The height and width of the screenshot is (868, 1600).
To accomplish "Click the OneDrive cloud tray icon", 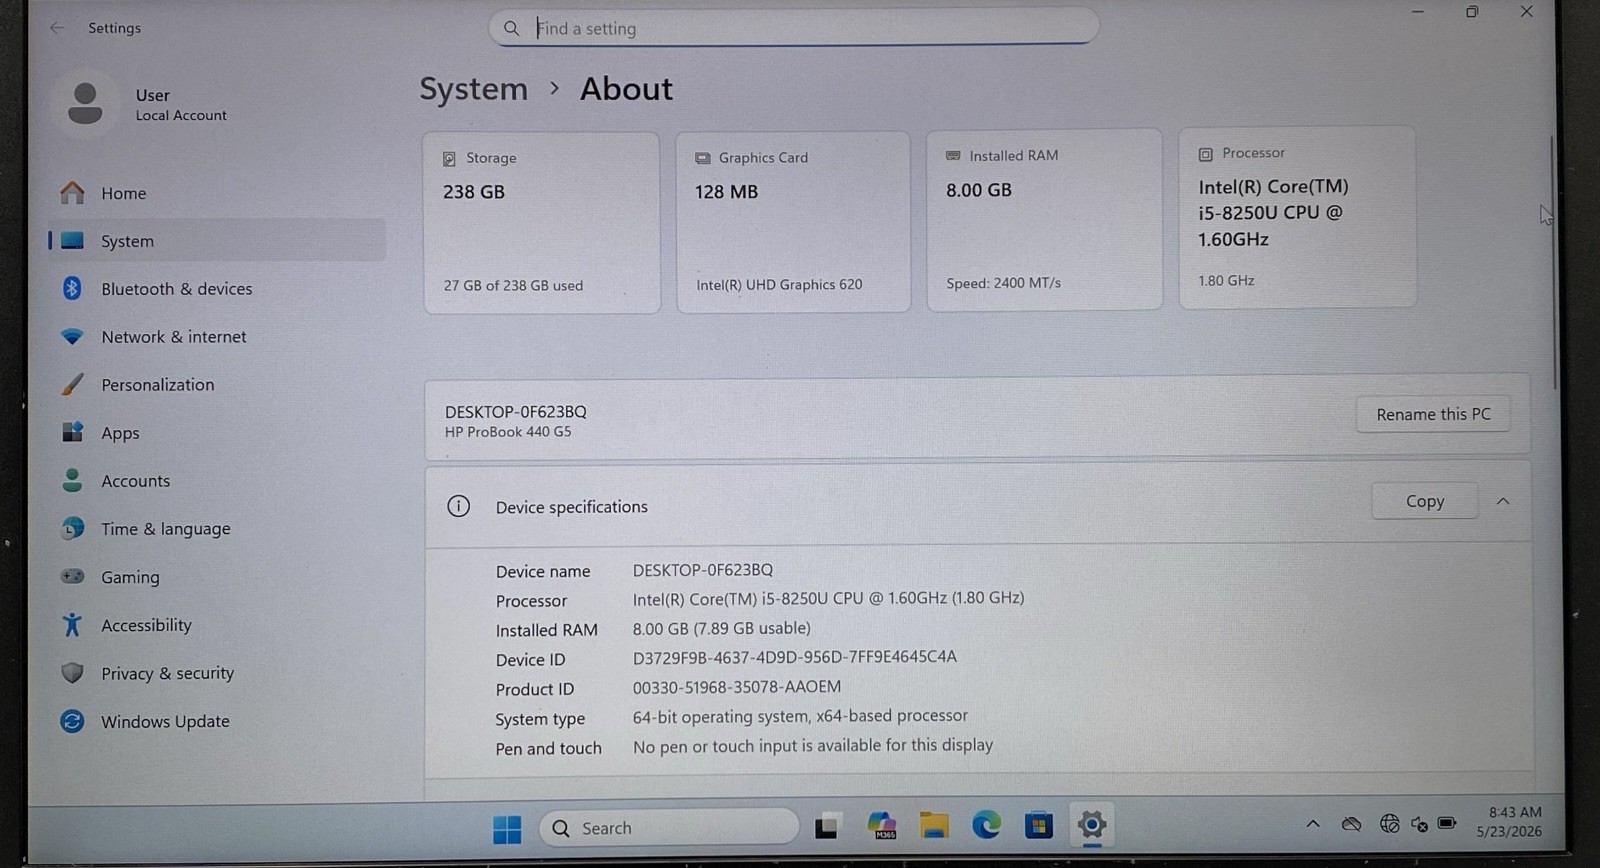I will pos(1351,824).
